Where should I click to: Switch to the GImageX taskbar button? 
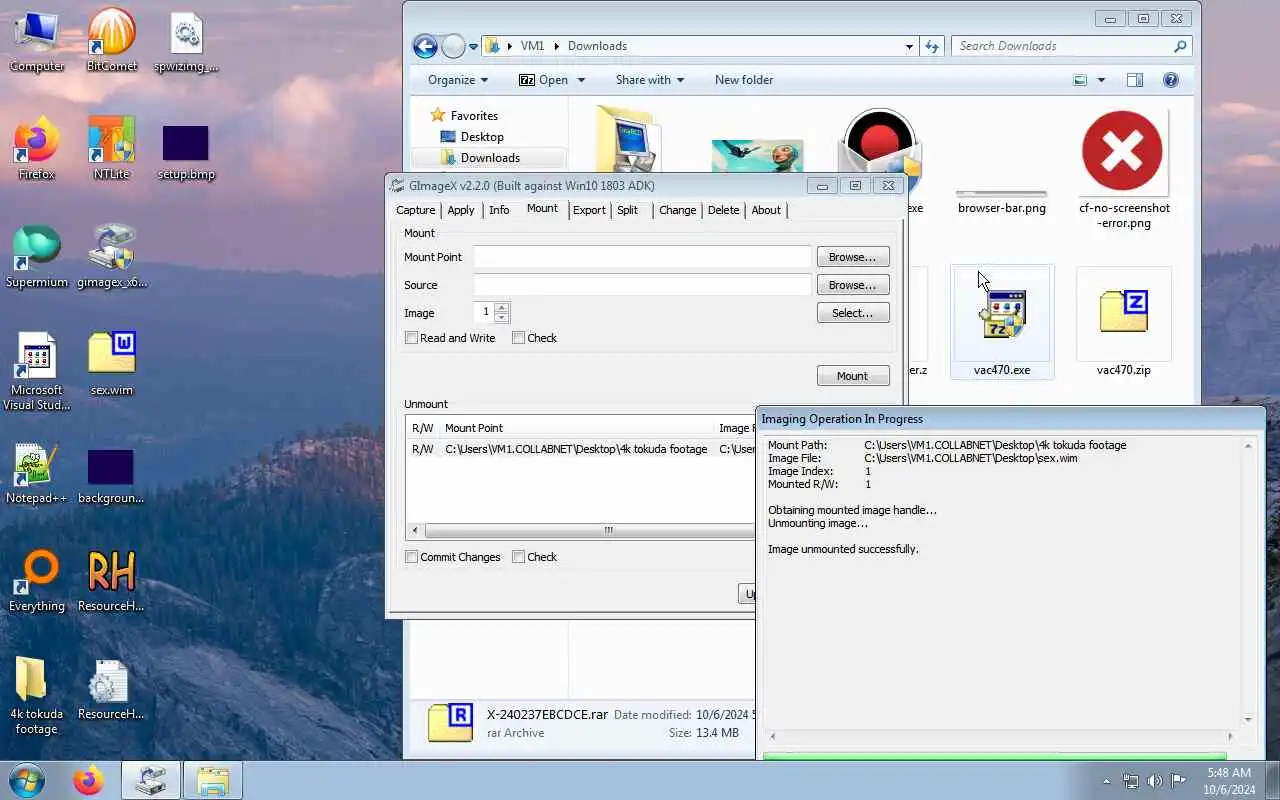tap(151, 780)
